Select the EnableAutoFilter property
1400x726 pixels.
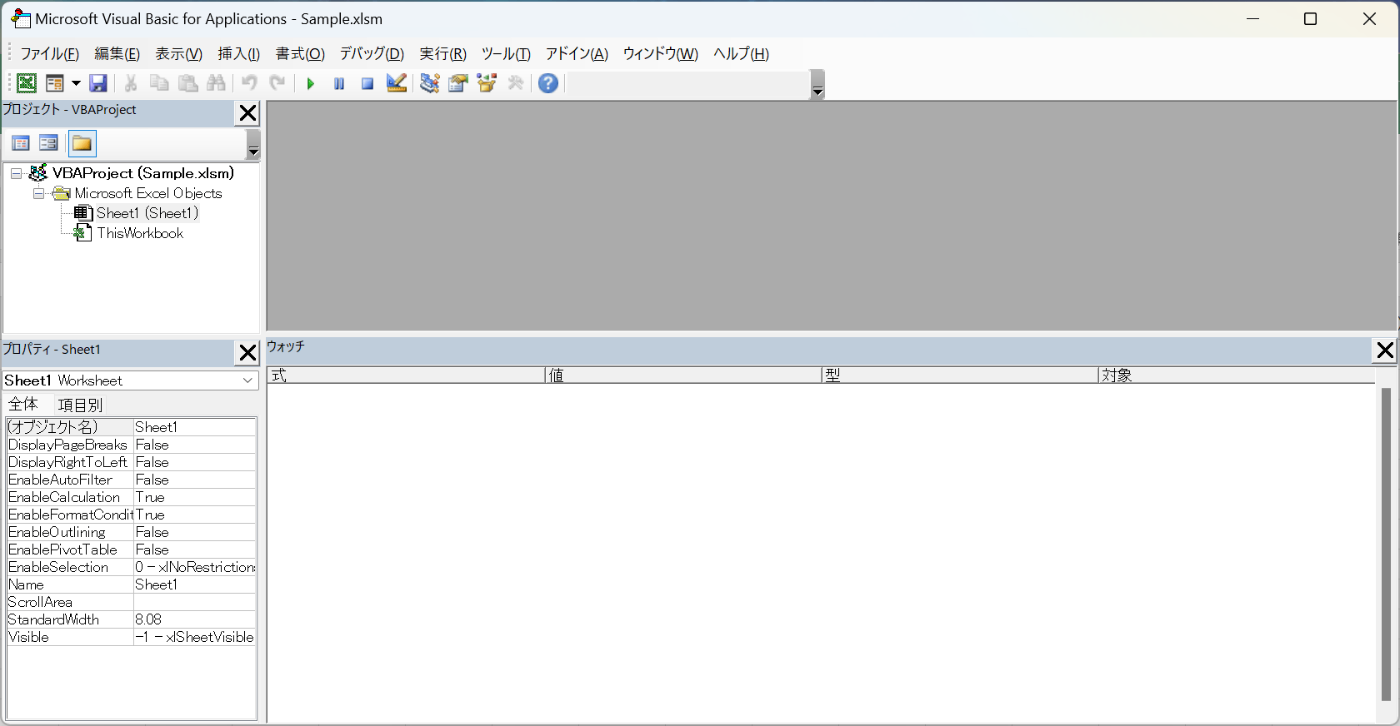coord(69,480)
